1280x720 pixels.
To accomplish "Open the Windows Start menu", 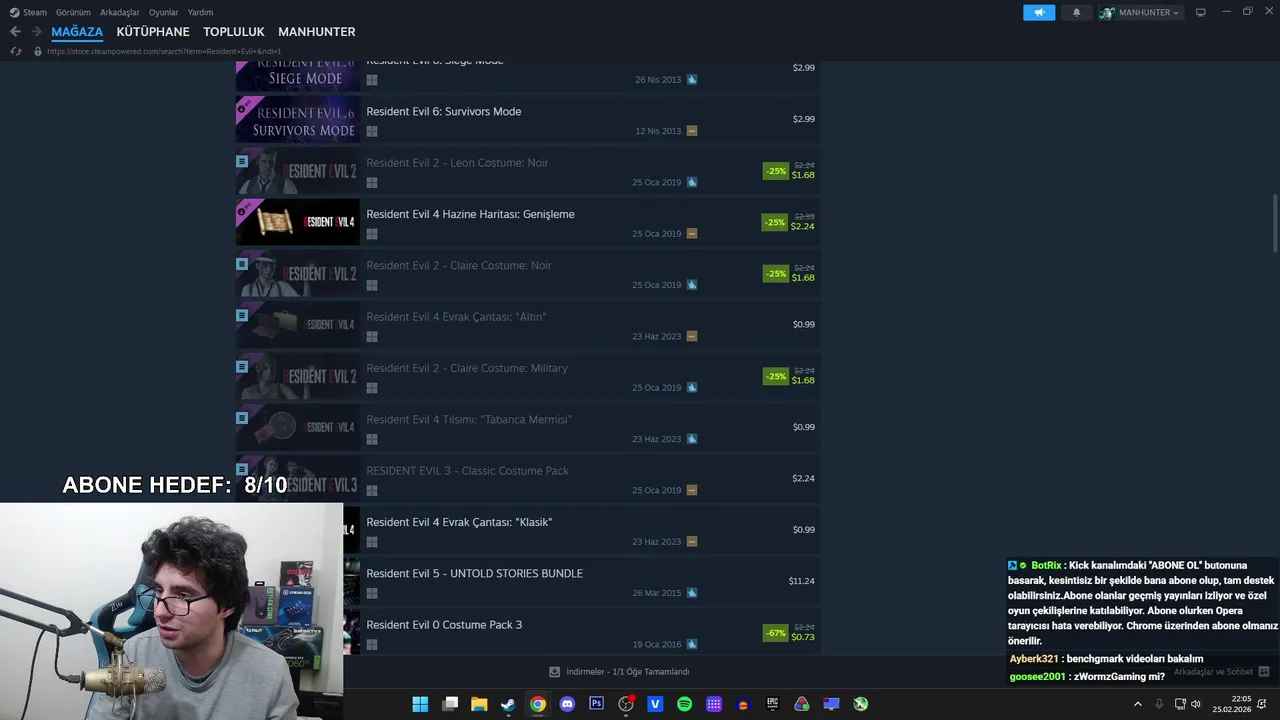I will (x=420, y=704).
